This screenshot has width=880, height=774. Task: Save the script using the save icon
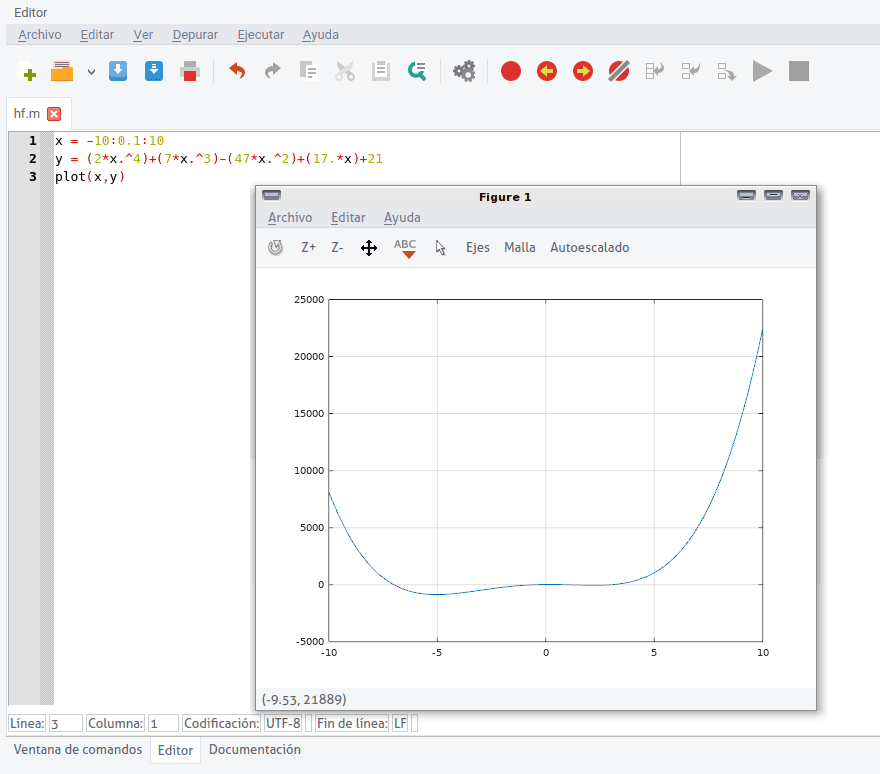click(x=118, y=71)
